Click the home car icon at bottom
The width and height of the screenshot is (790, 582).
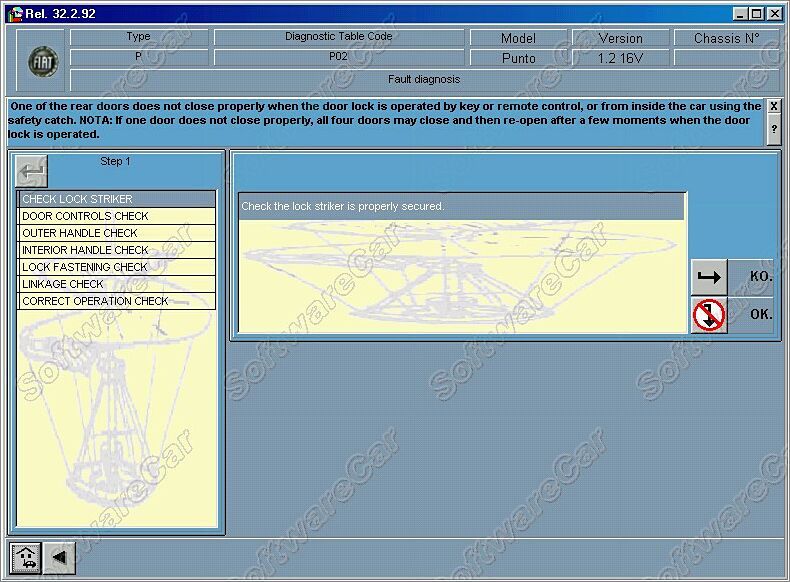click(x=25, y=557)
